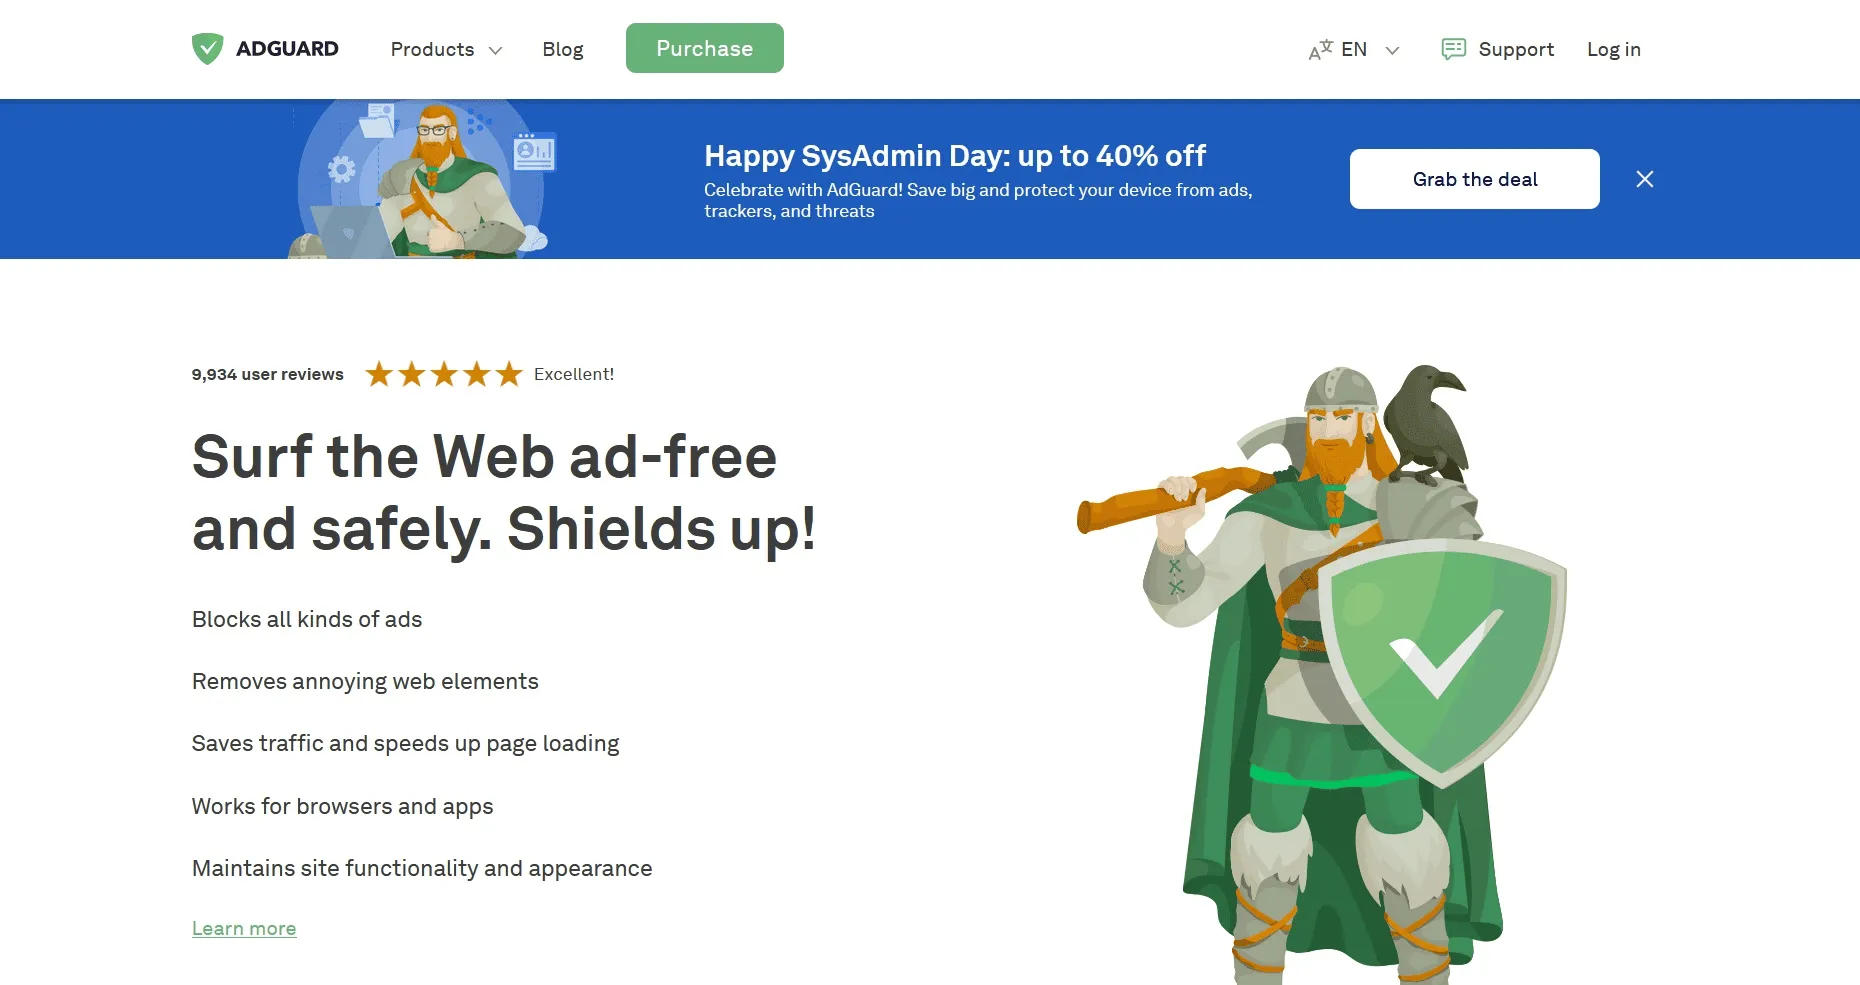The height and width of the screenshot is (985, 1860).
Task: Click the language translate icon
Action: pyautogui.click(x=1320, y=50)
